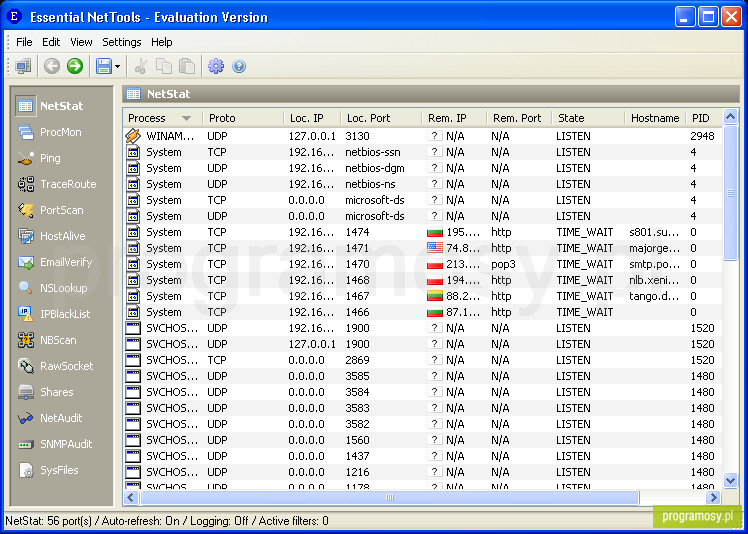The image size is (748, 534).
Task: Click the Copy toolbar icon
Action: coord(164,66)
